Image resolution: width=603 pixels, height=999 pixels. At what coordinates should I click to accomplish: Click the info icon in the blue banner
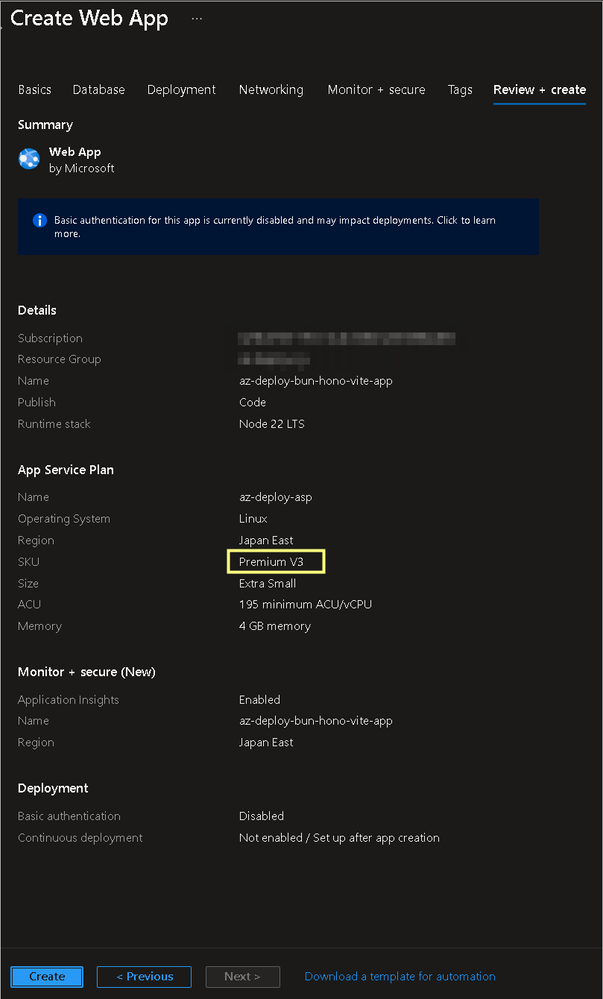[x=40, y=220]
